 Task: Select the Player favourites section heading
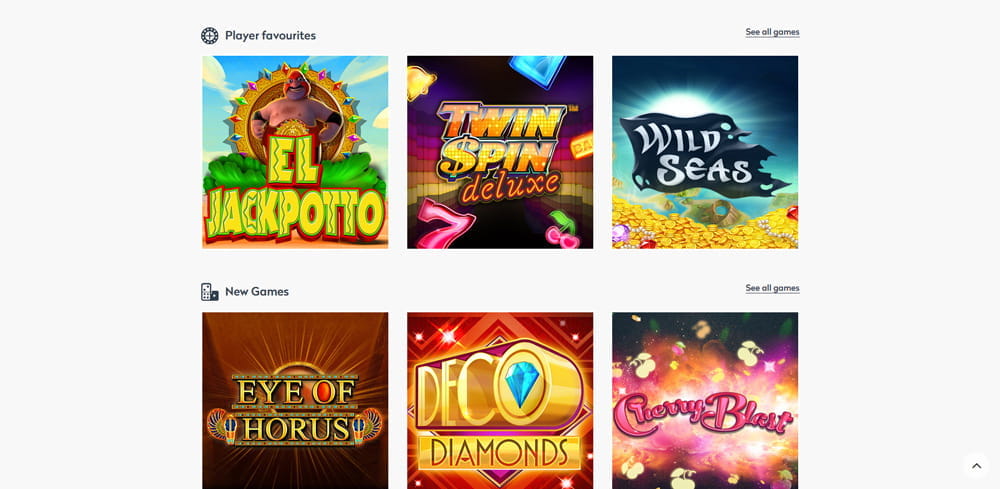pos(270,36)
